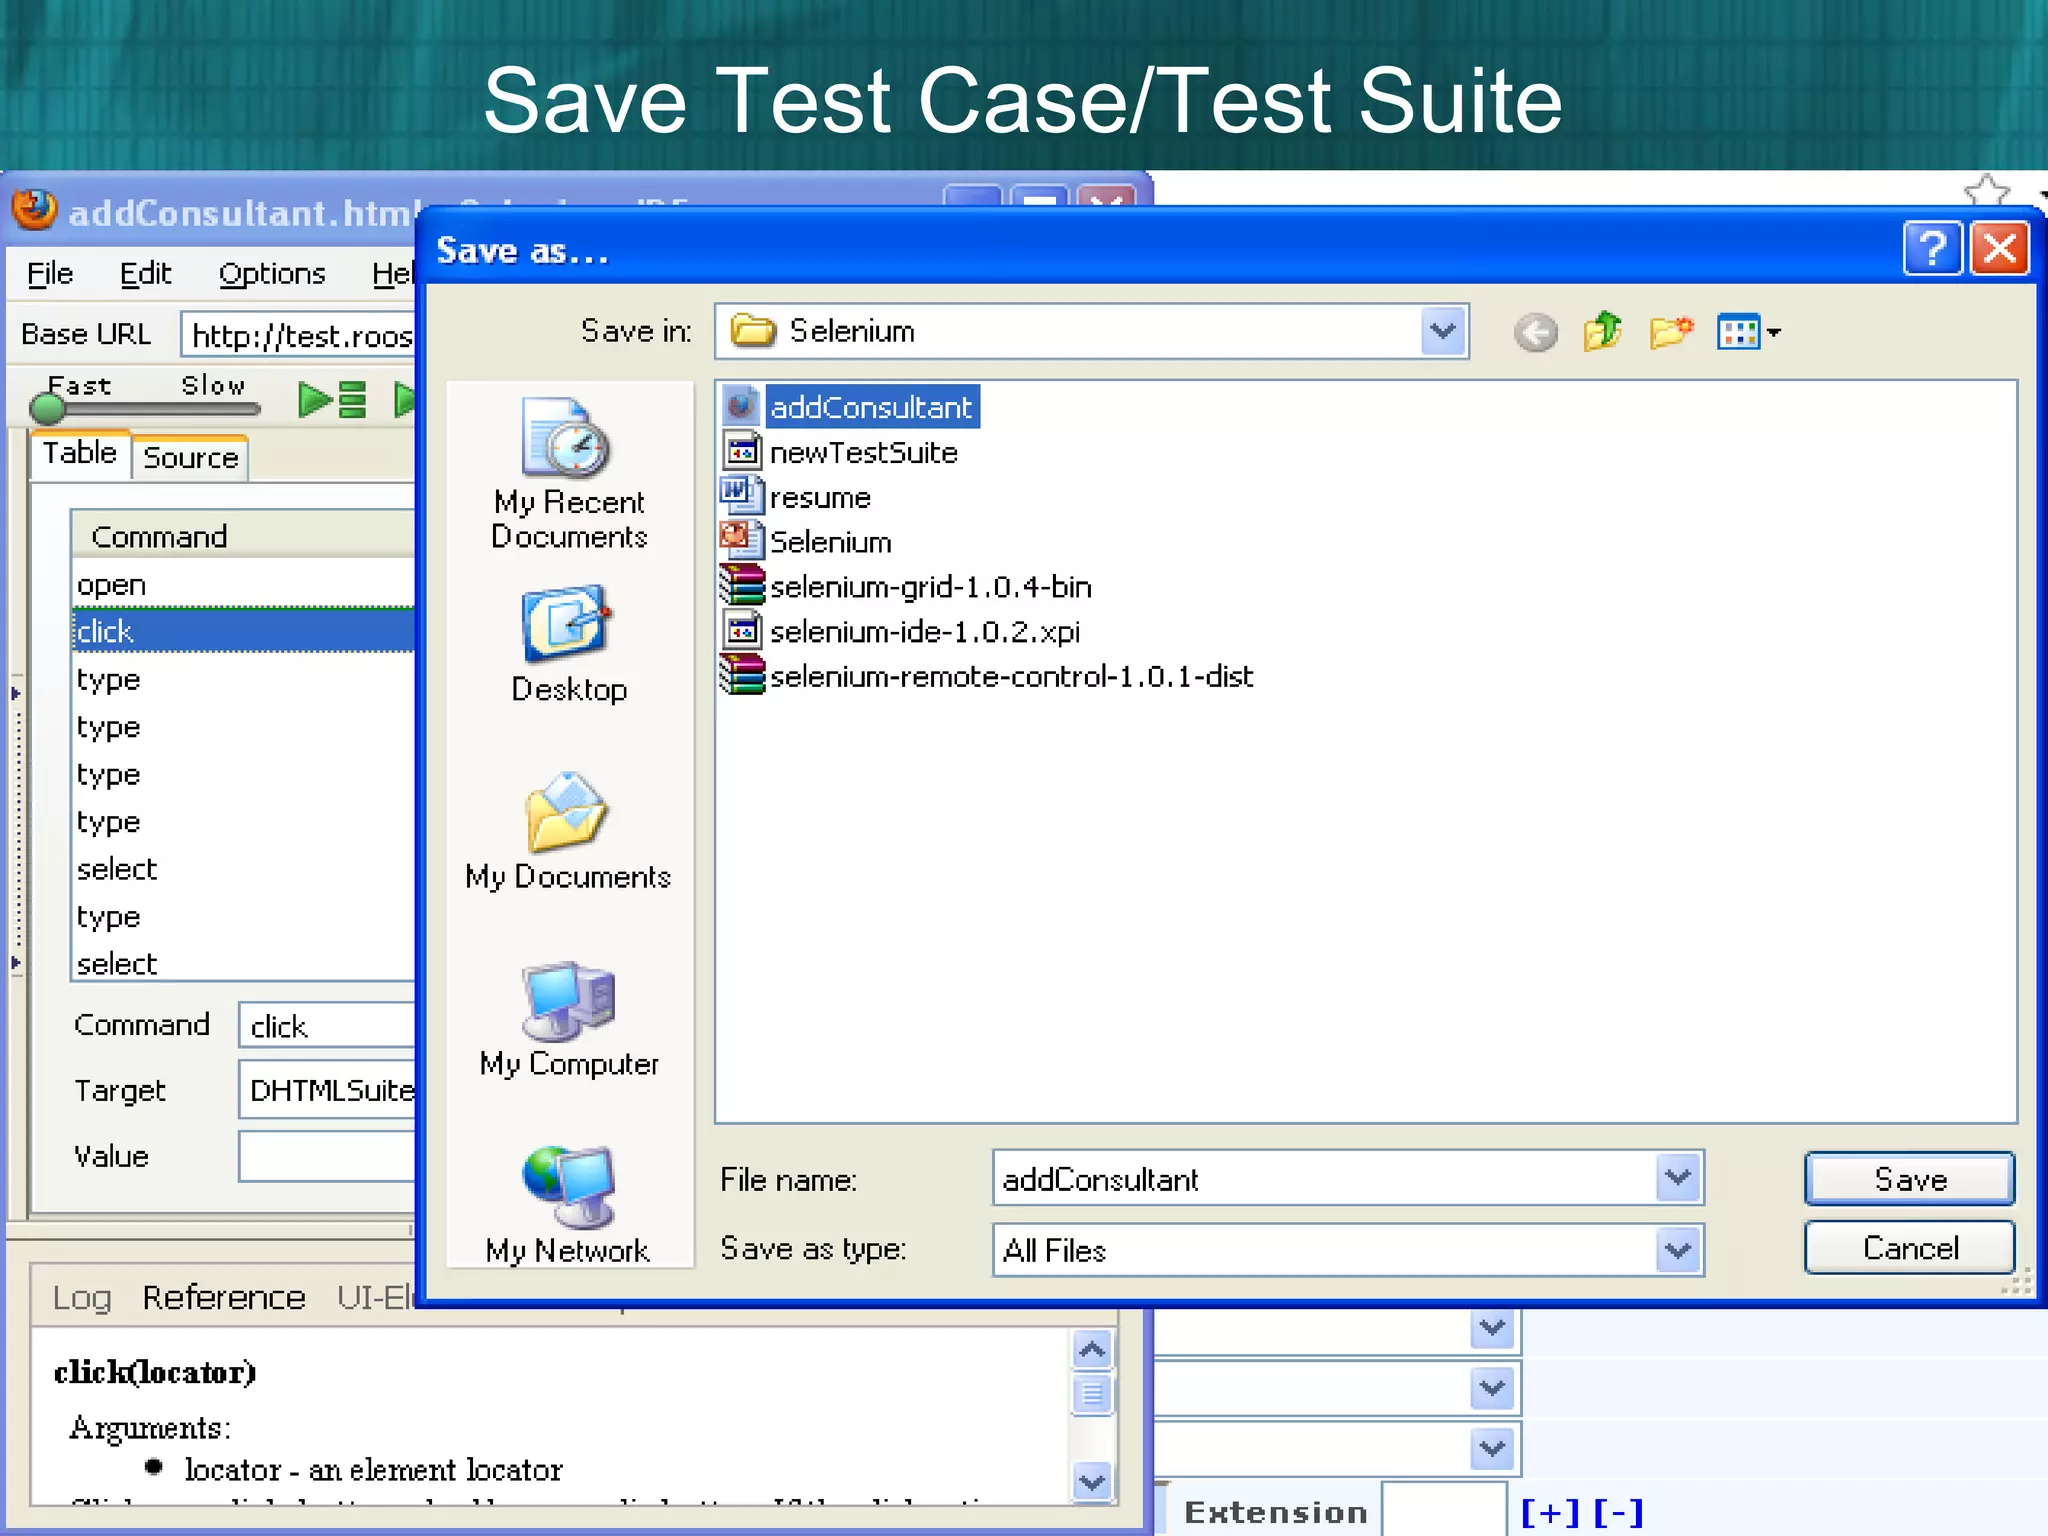Click the Command input field

point(327,1025)
